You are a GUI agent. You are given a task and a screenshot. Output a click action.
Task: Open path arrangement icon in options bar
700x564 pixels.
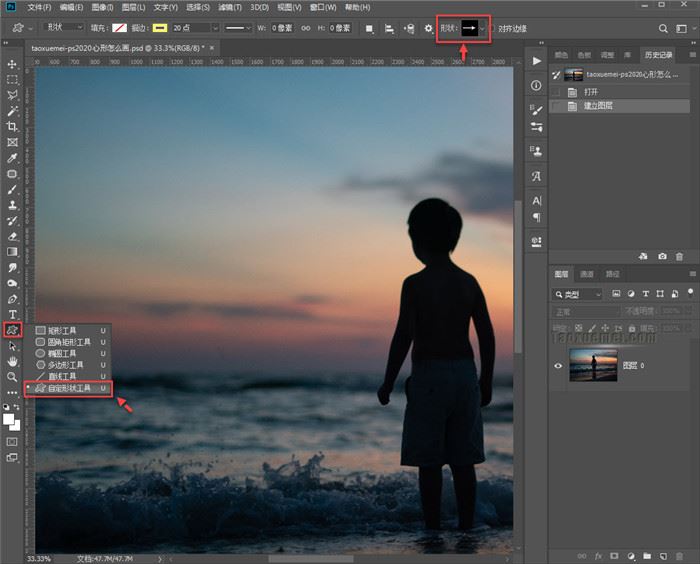click(x=409, y=29)
